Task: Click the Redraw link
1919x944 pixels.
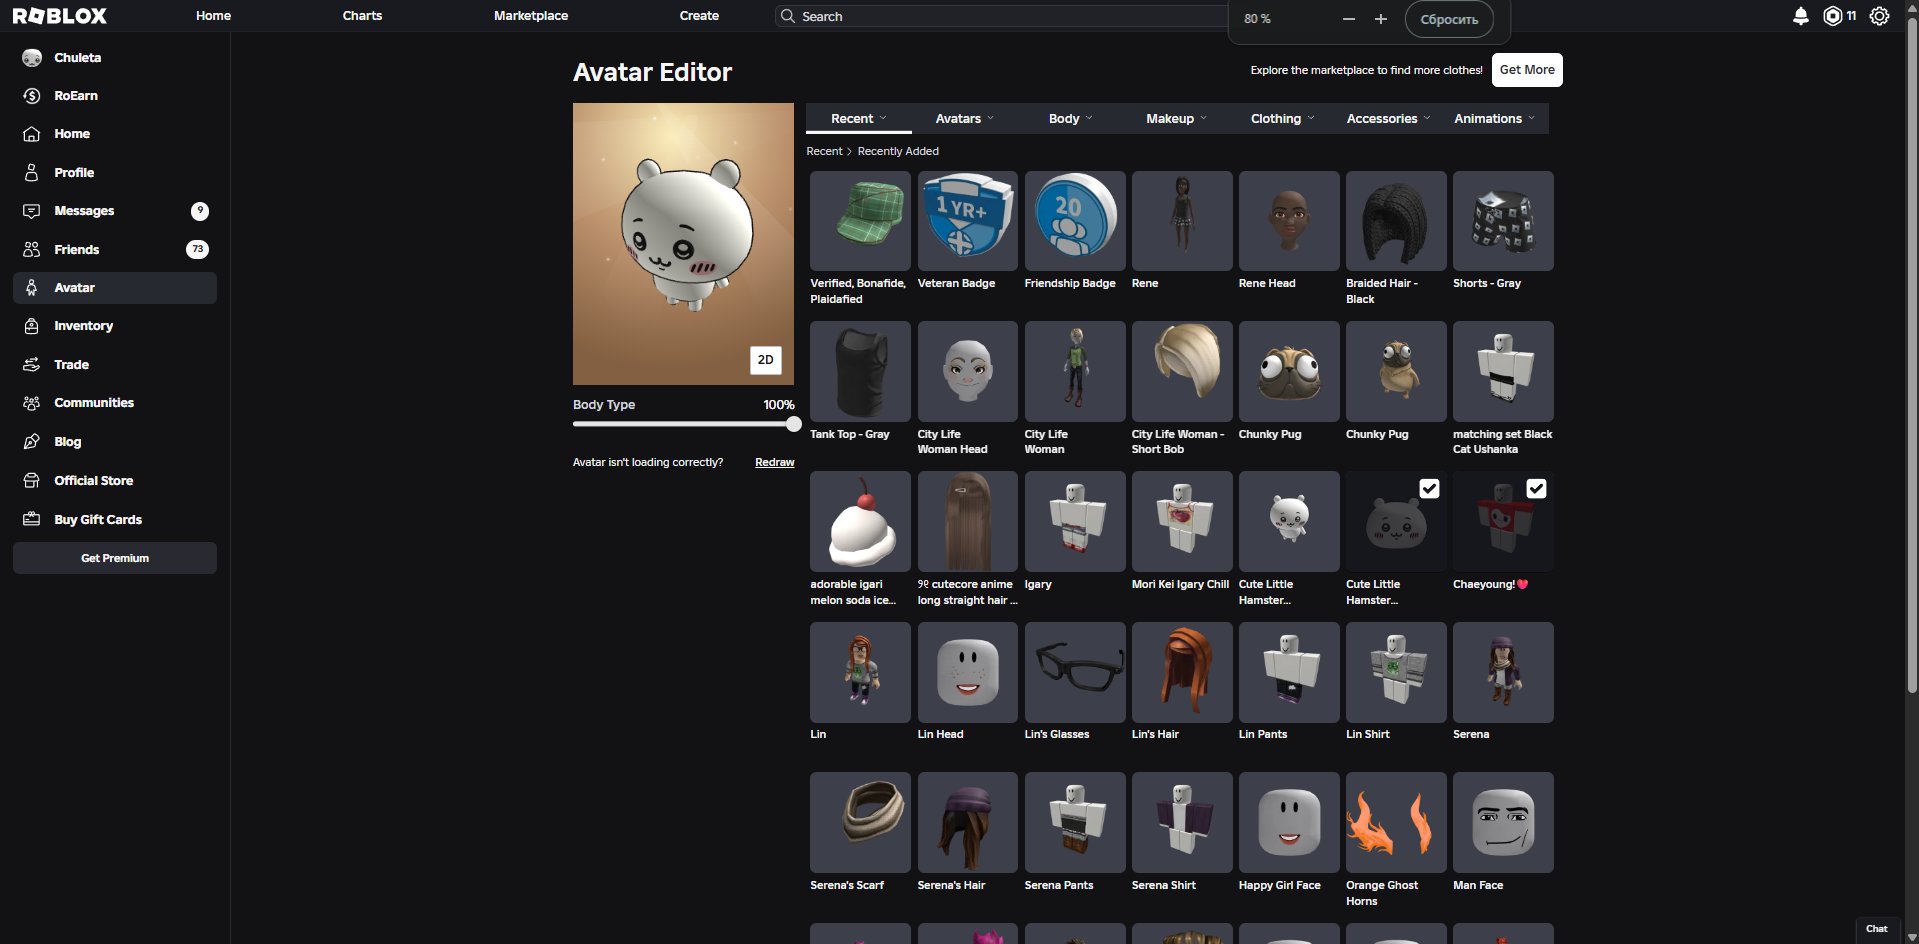Action: [775, 462]
